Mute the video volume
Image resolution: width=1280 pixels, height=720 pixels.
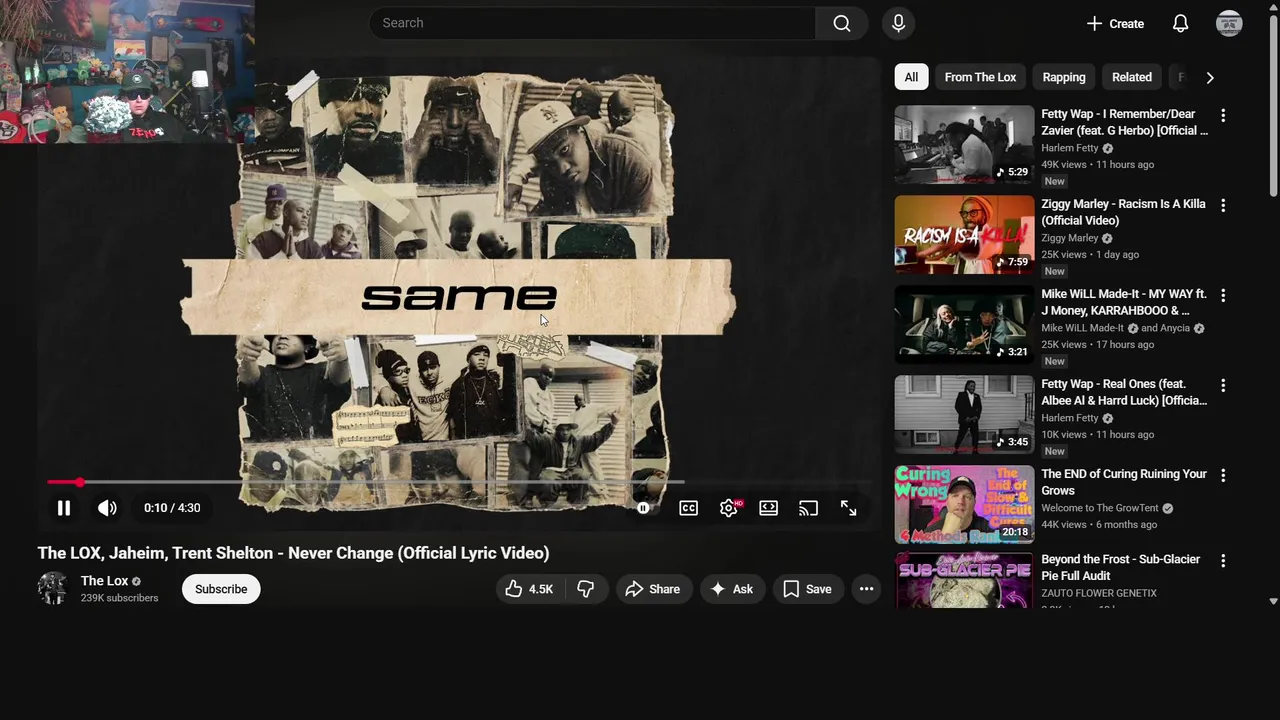pos(107,508)
